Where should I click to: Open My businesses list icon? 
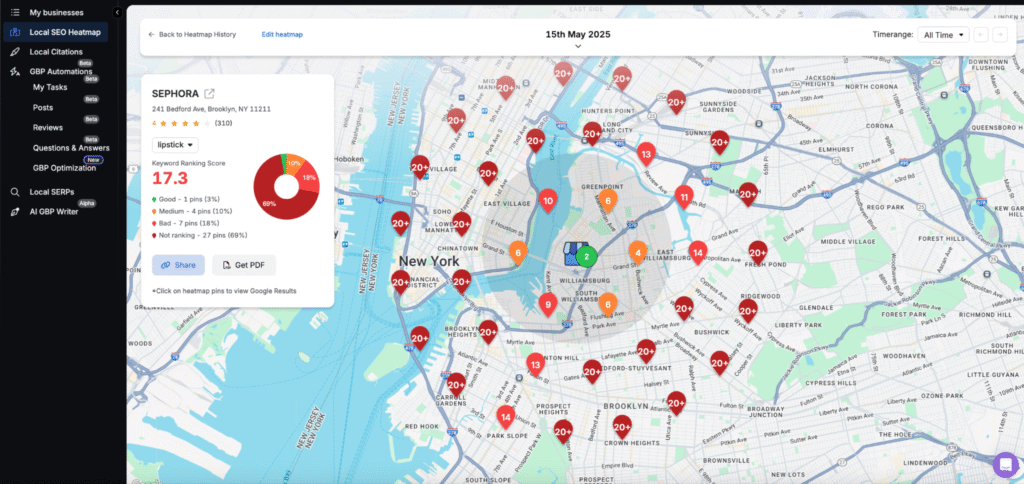[15, 12]
